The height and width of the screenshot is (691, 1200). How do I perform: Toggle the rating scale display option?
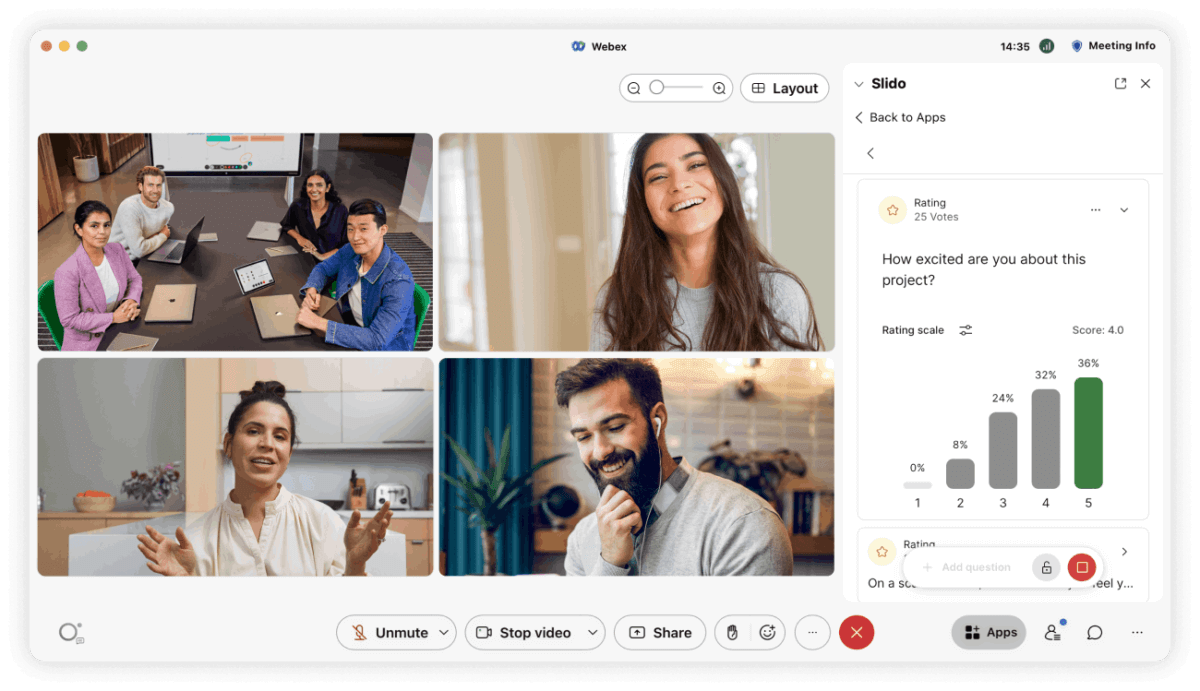pos(965,330)
